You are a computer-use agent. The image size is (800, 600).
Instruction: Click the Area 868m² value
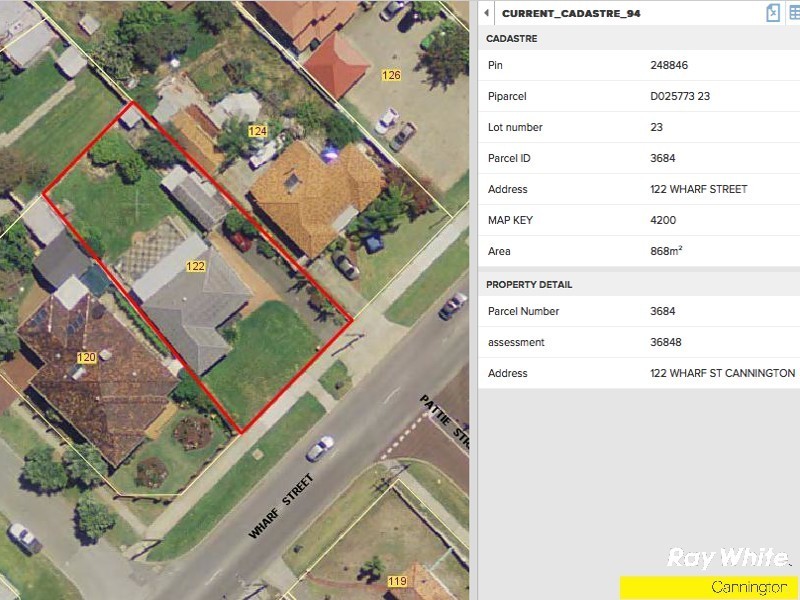667,251
